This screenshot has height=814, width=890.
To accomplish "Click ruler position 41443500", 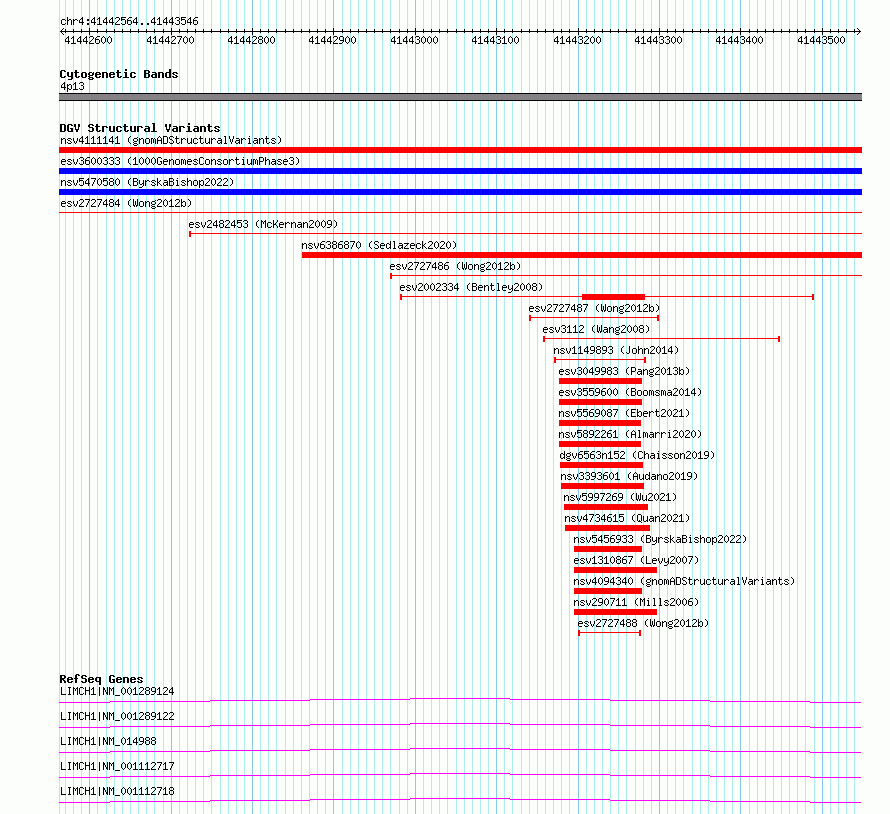I will tap(821, 40).
